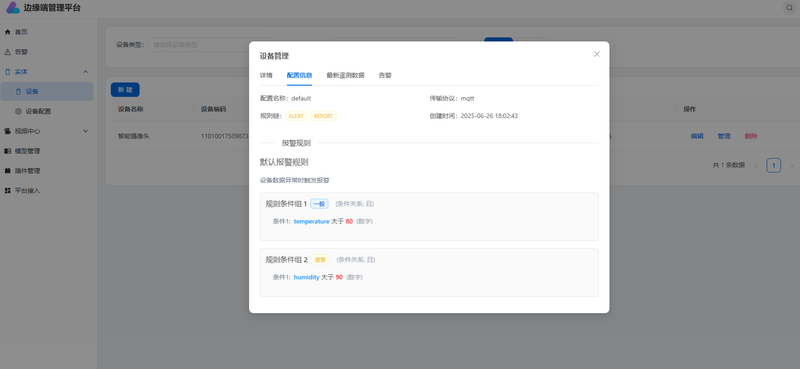Click the 实体 entity icon in the sidebar
This screenshot has height=369, width=800.
7,72
